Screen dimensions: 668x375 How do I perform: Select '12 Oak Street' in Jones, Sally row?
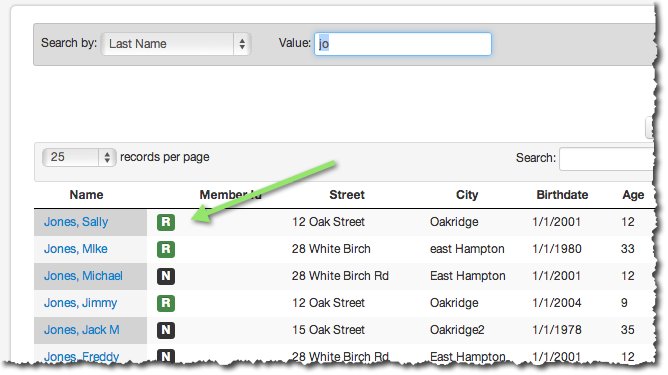[x=328, y=222]
